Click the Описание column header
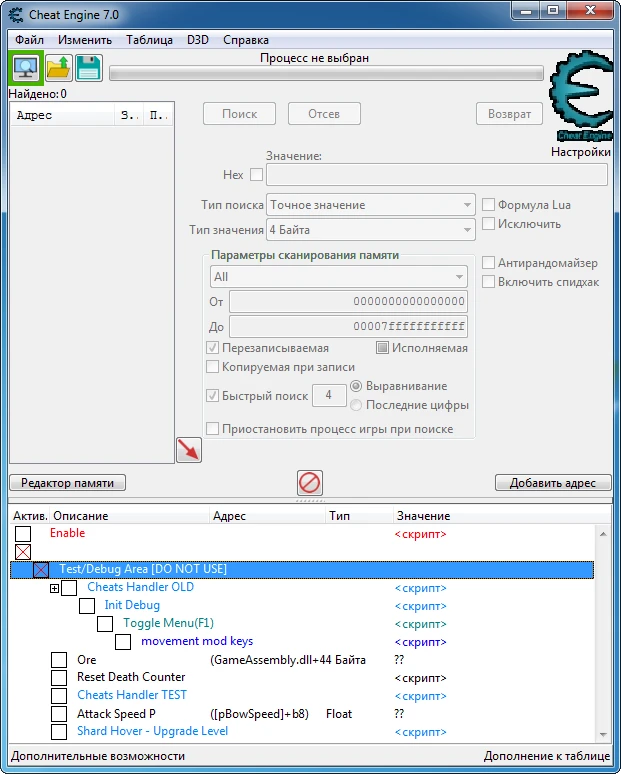This screenshot has height=774, width=621. (x=129, y=516)
